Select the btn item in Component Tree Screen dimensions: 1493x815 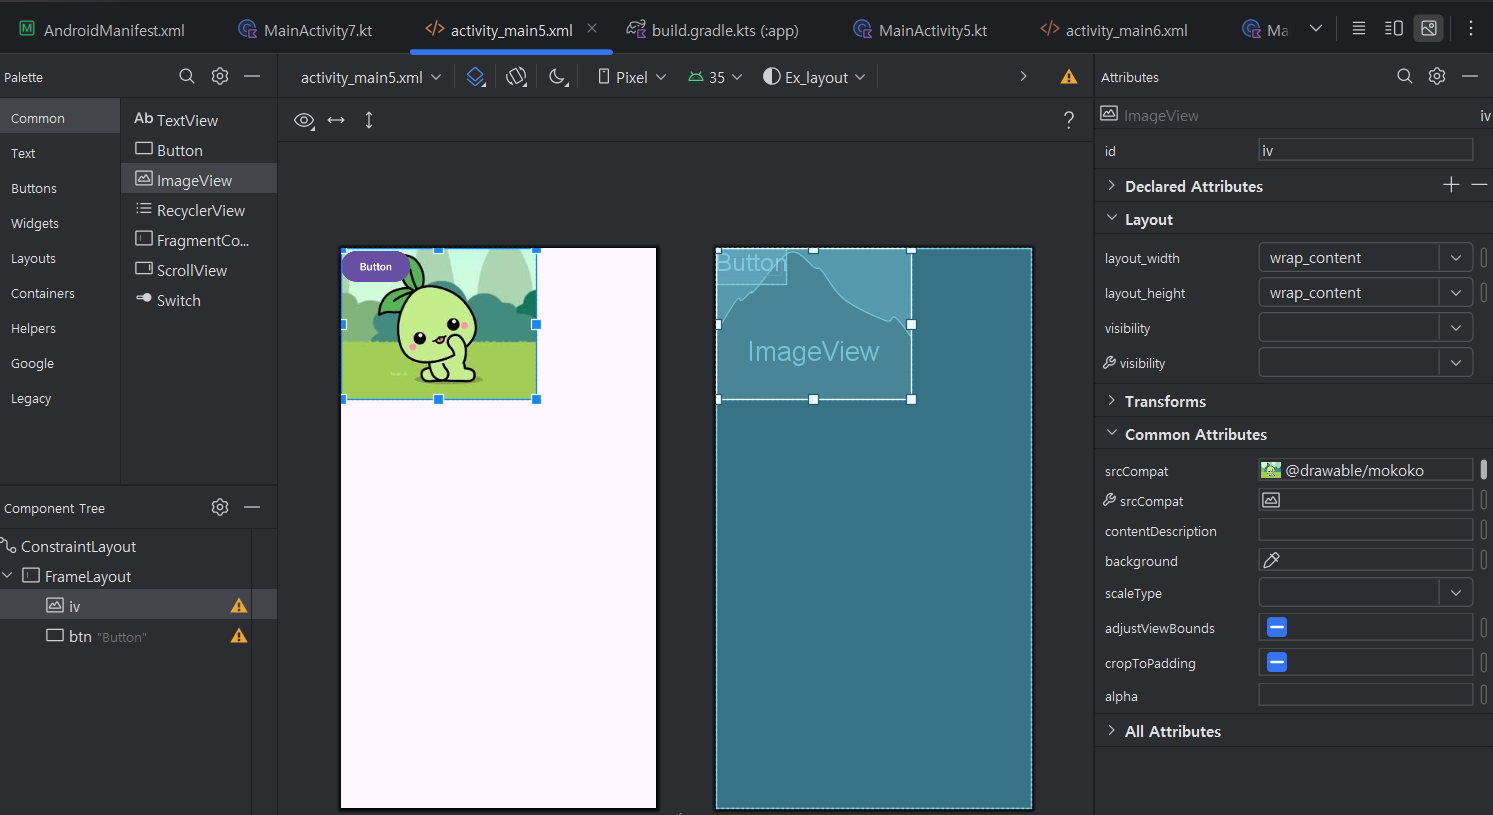pos(80,636)
